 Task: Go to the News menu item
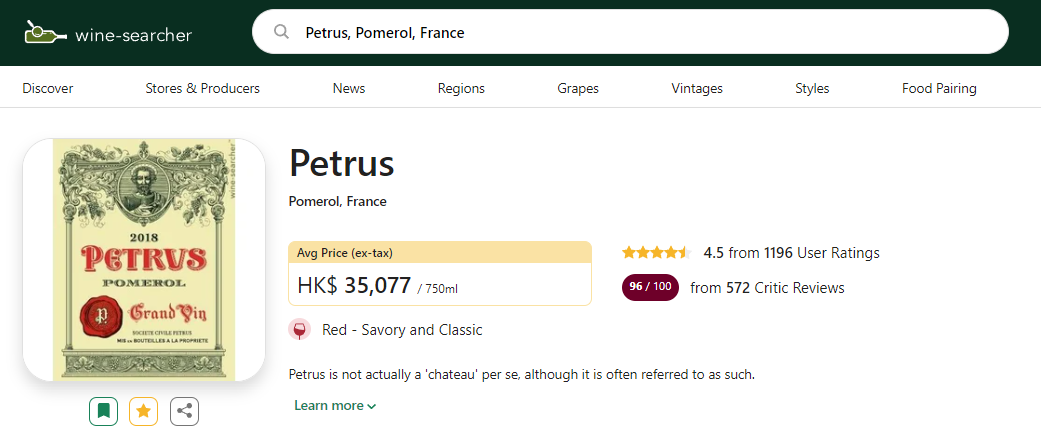tap(349, 88)
